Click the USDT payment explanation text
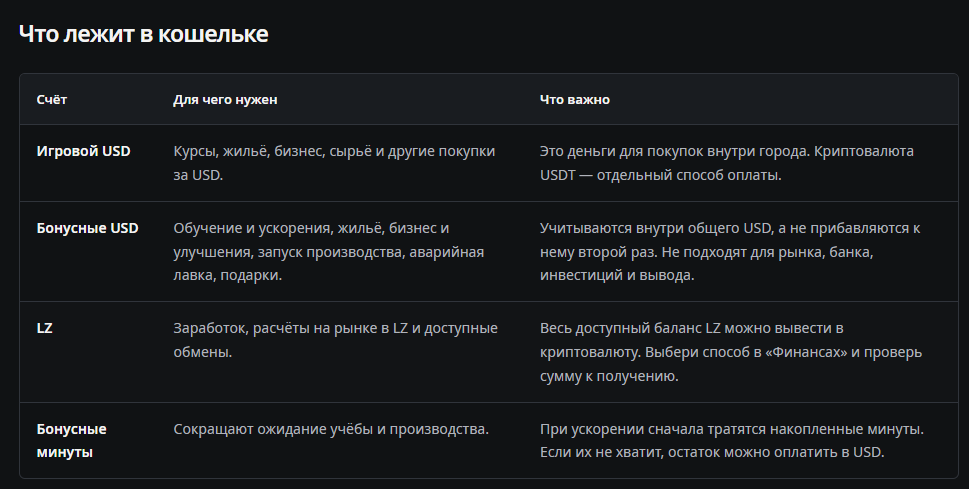The height and width of the screenshot is (489, 969). (727, 163)
